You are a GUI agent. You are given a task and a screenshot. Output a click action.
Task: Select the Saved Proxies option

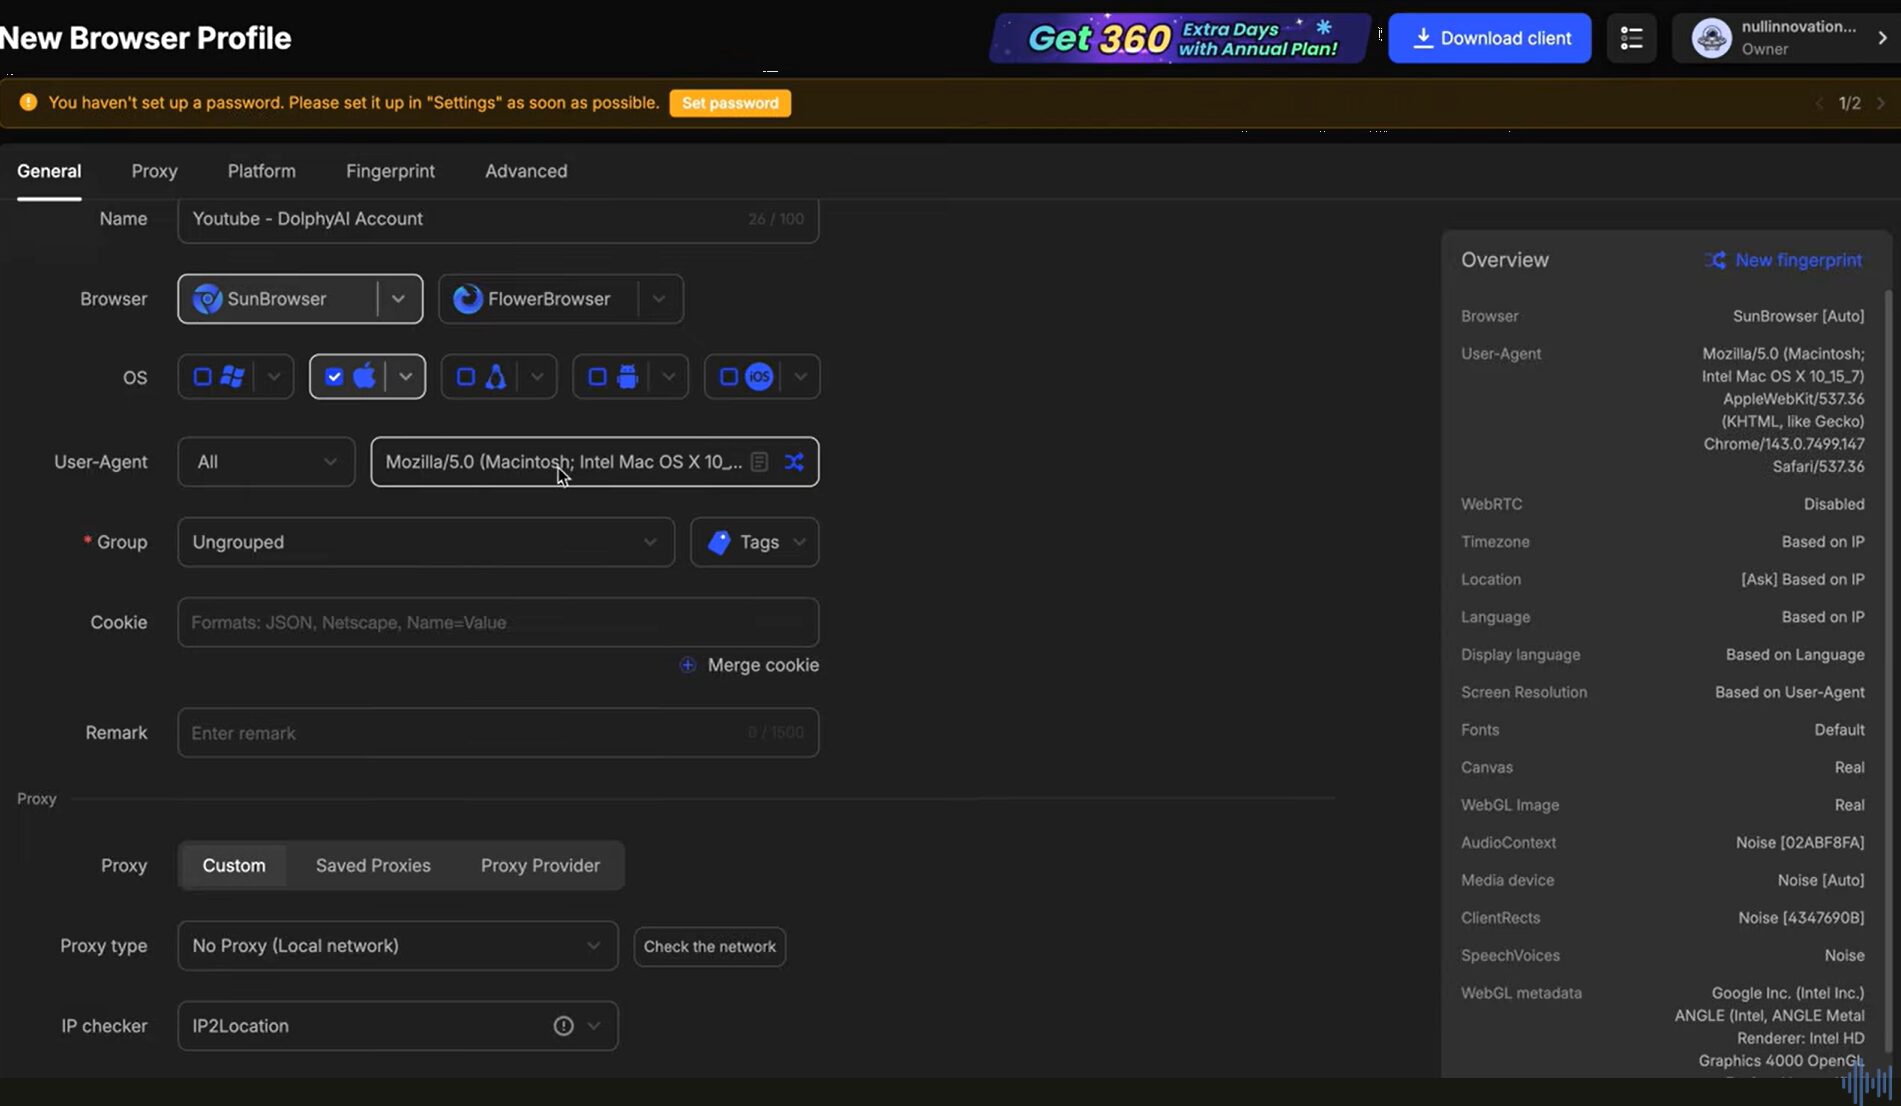click(x=373, y=866)
